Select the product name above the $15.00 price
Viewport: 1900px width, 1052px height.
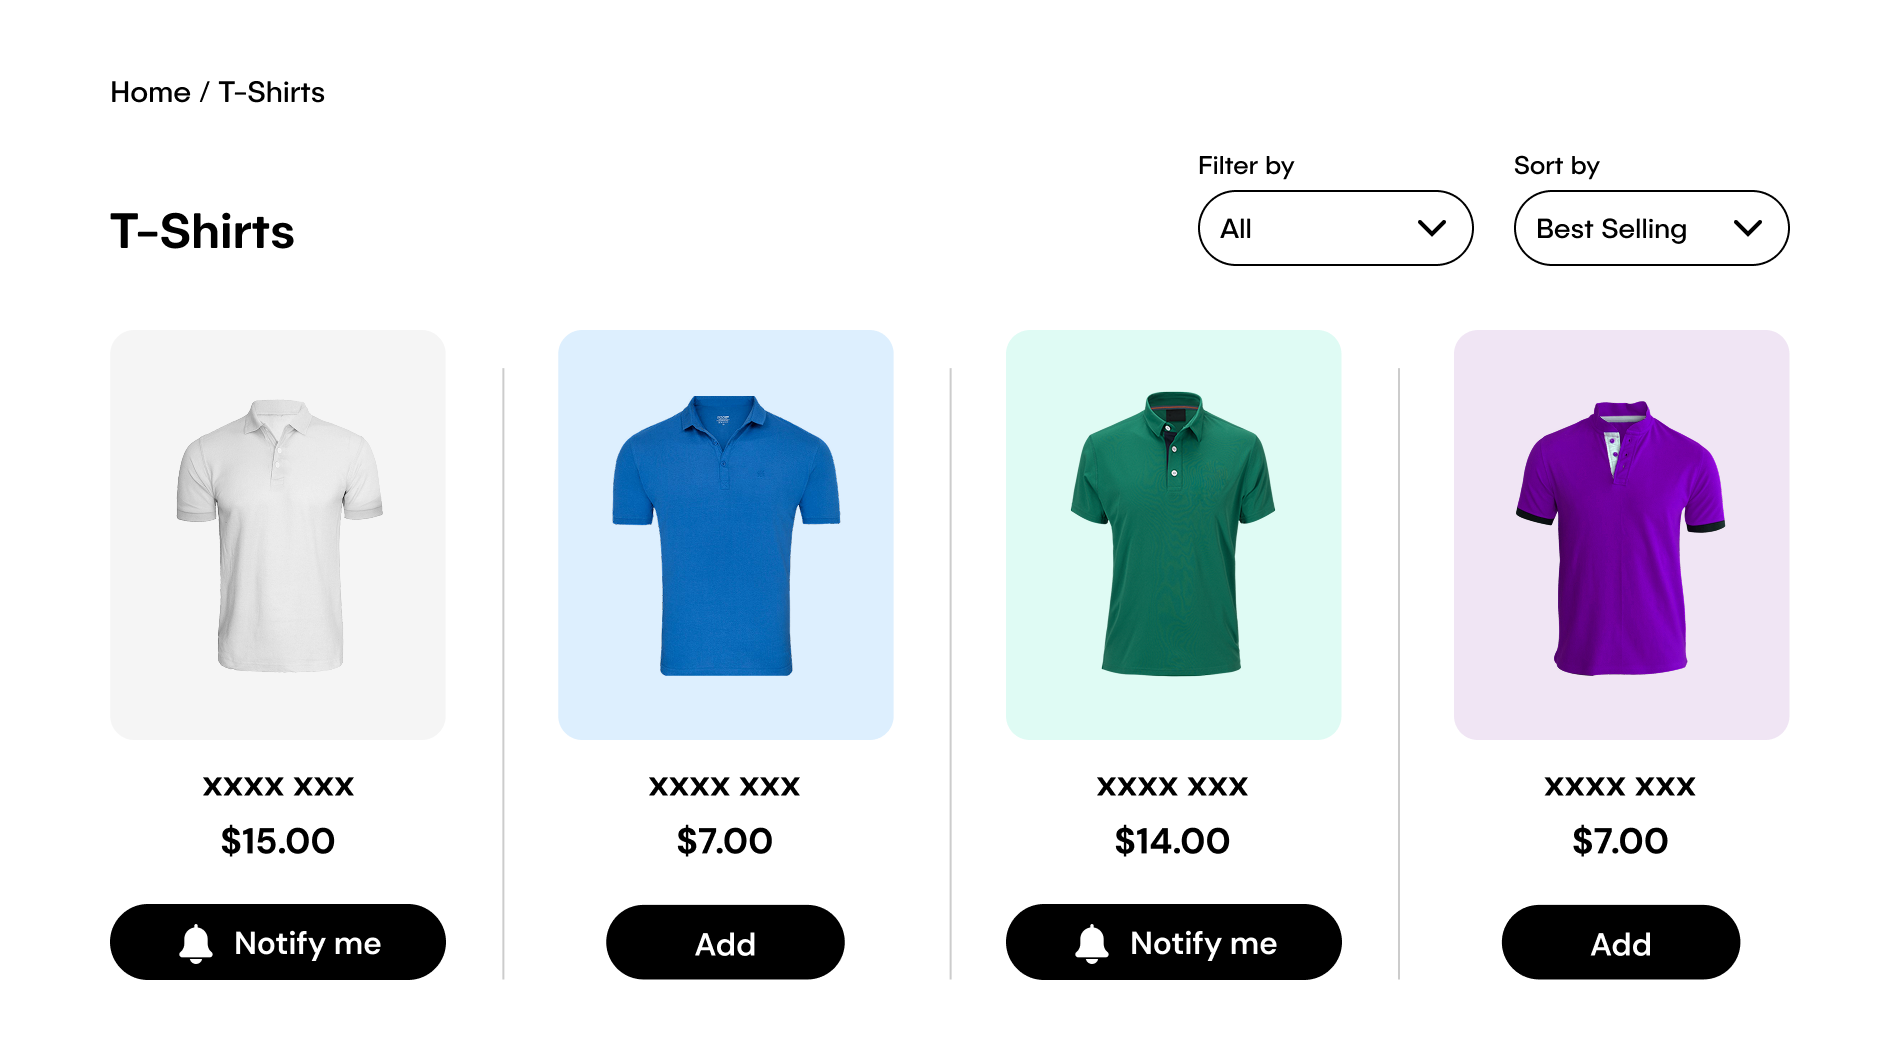(x=278, y=786)
